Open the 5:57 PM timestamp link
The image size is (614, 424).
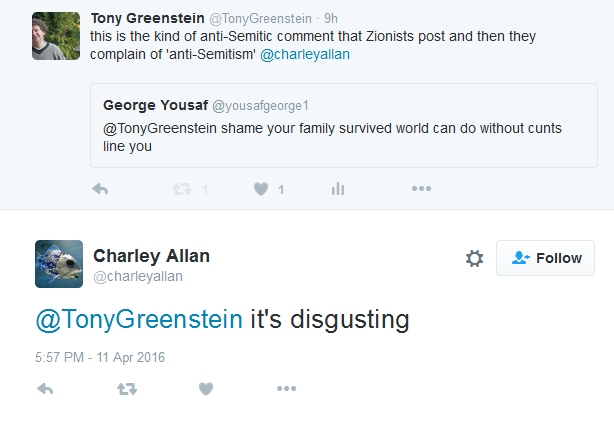tap(100, 357)
